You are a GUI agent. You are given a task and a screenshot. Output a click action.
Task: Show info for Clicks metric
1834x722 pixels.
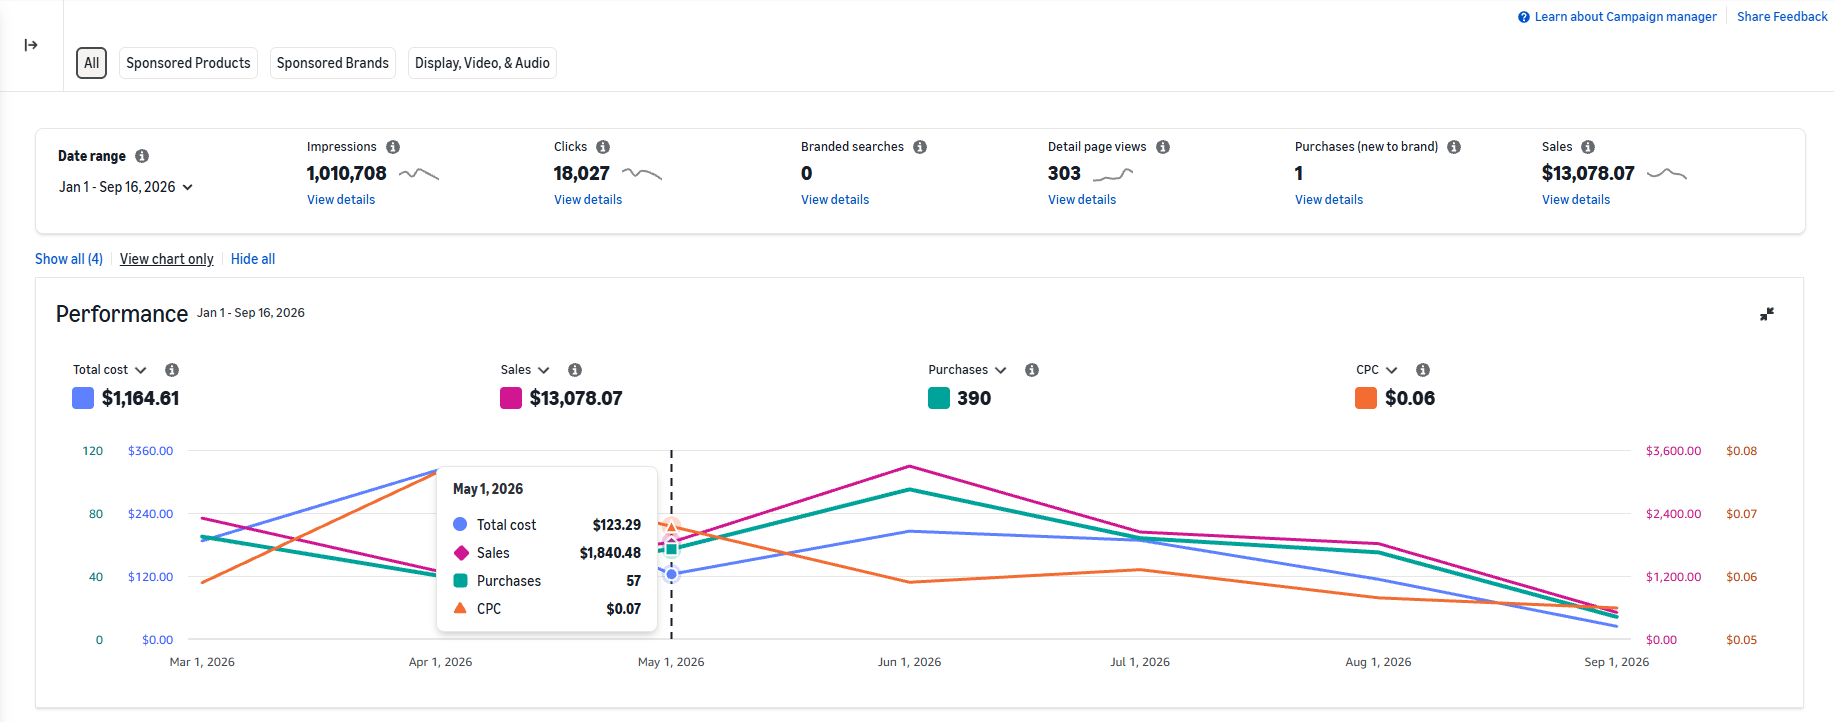coord(603,147)
